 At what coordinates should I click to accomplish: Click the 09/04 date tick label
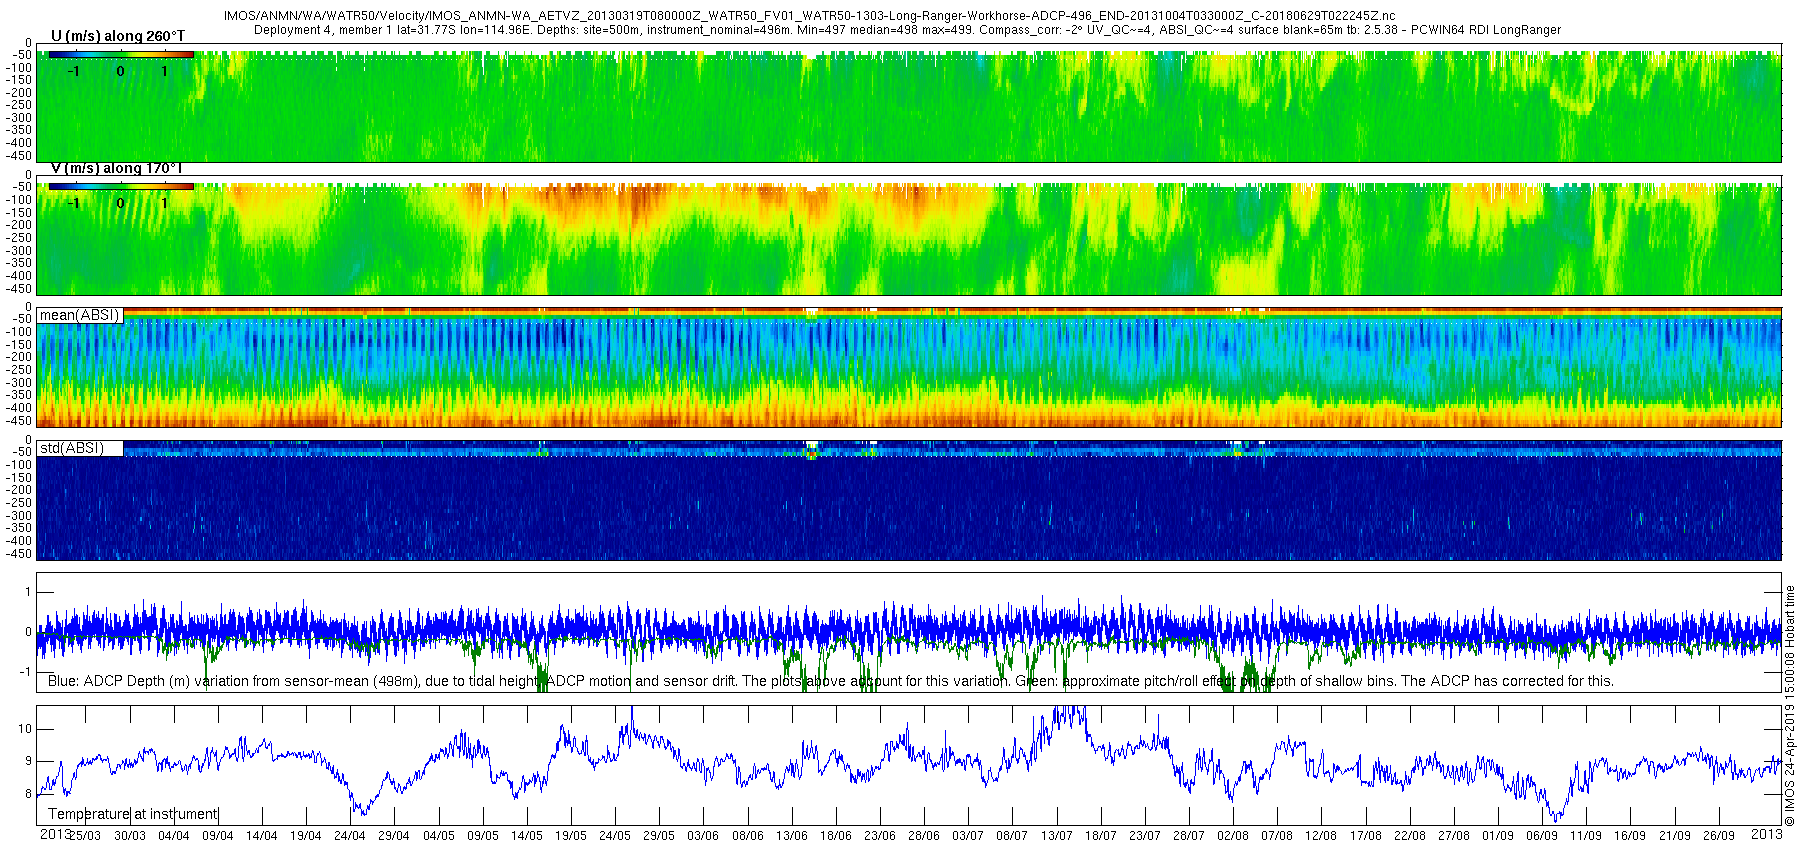pos(217,836)
